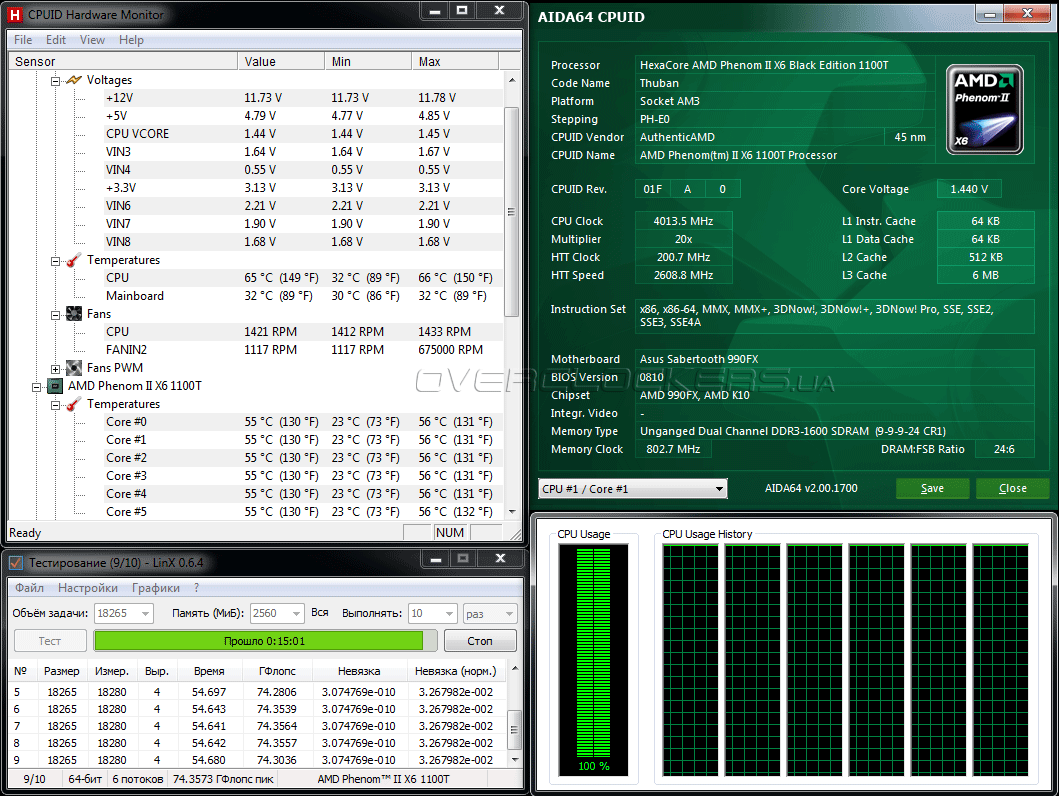Open the Графики menu in LinX
The height and width of the screenshot is (796, 1059).
tap(156, 588)
